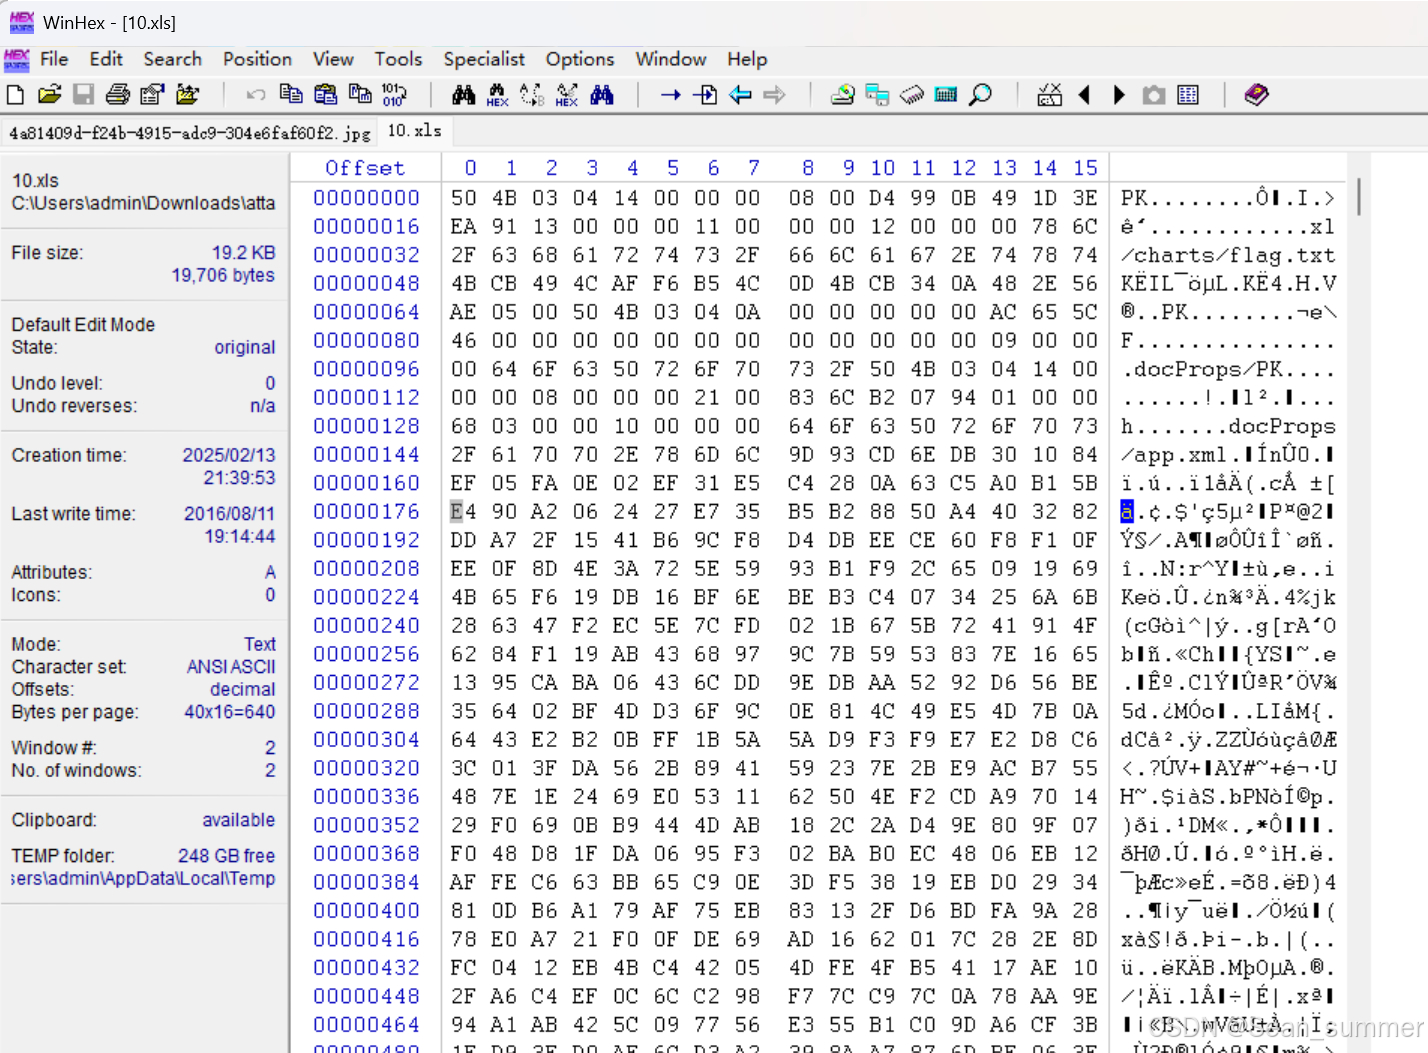This screenshot has width=1428, height=1053.
Task: Click the gray Forward arrow icon
Action: [x=774, y=95]
